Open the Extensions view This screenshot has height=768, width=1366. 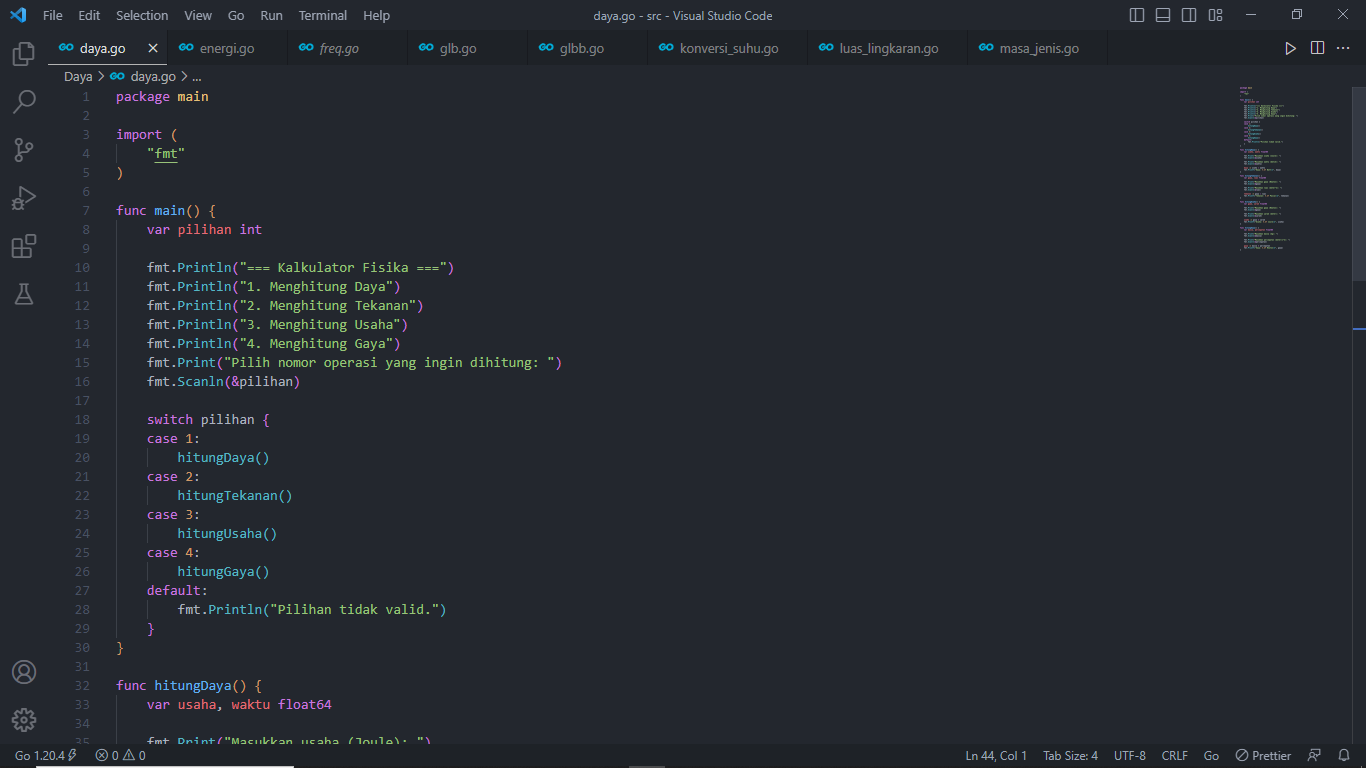(x=24, y=246)
